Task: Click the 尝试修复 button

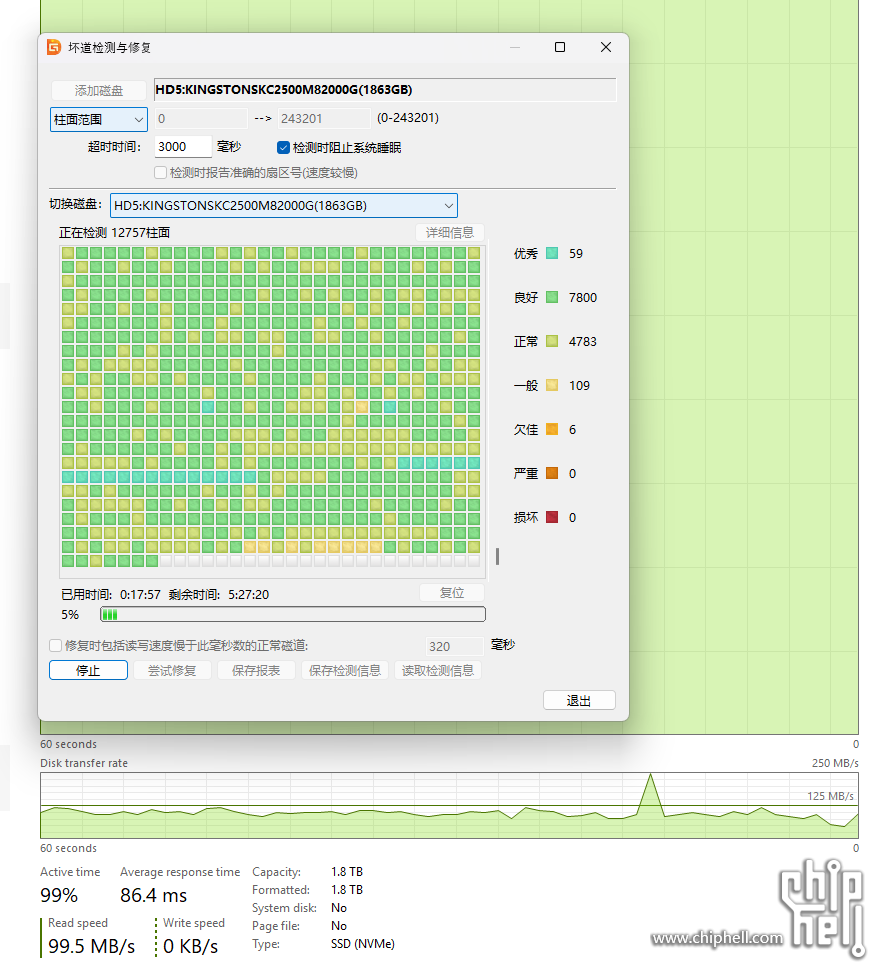Action: (172, 670)
